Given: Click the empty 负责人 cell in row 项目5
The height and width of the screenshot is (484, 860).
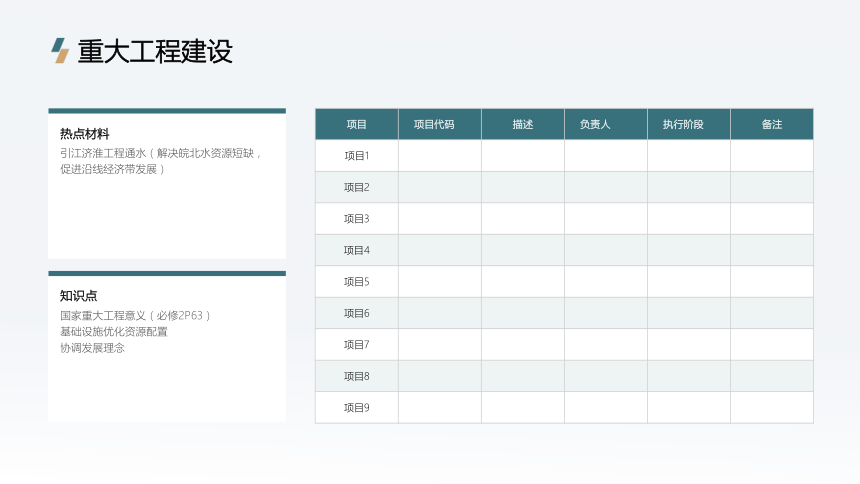Looking at the screenshot, I should click(x=606, y=282).
